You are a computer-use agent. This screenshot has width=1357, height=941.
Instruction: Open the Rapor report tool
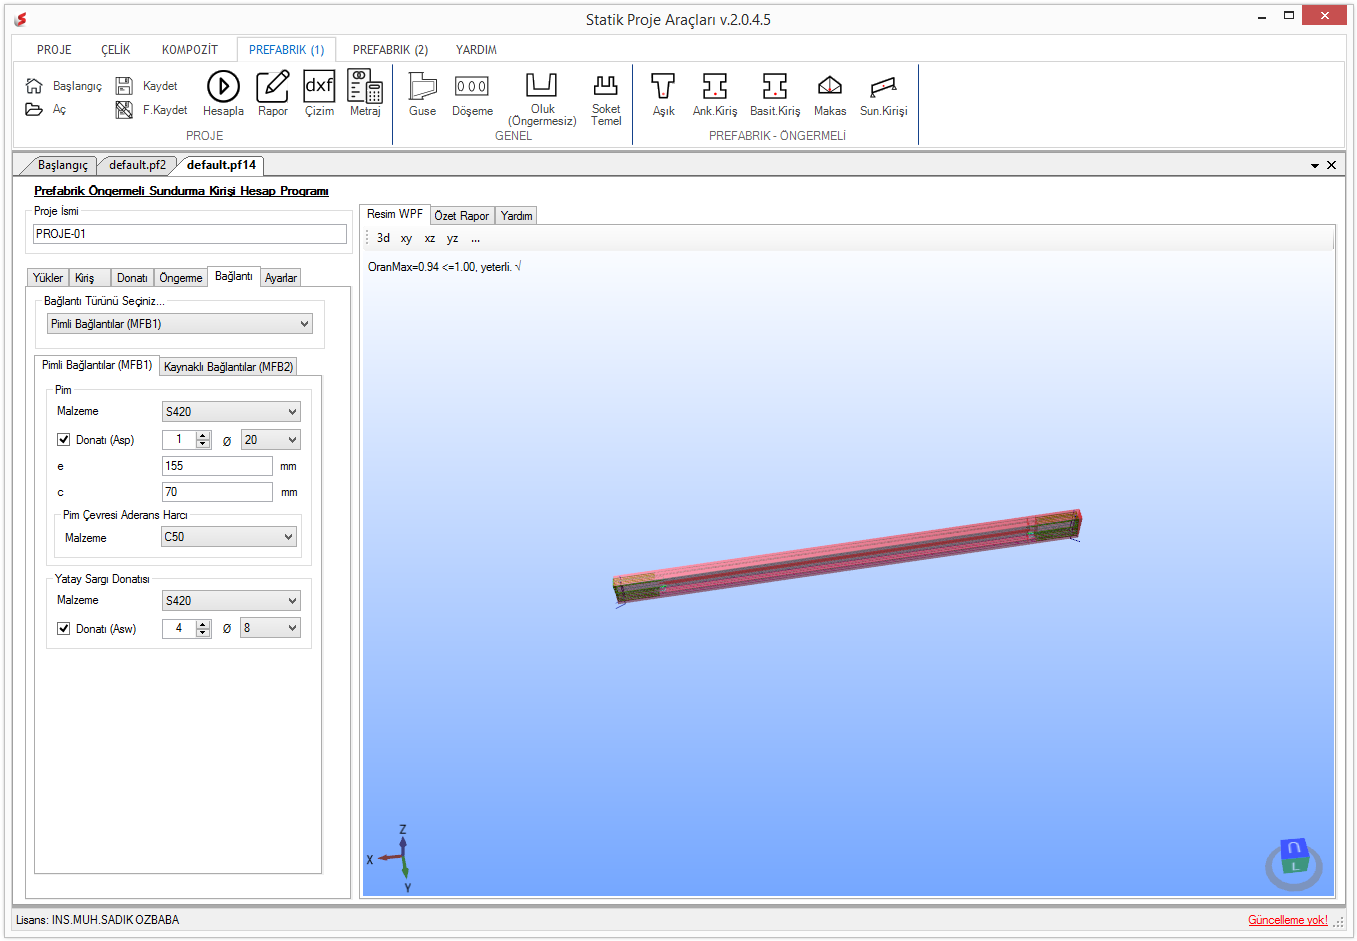pyautogui.click(x=273, y=86)
